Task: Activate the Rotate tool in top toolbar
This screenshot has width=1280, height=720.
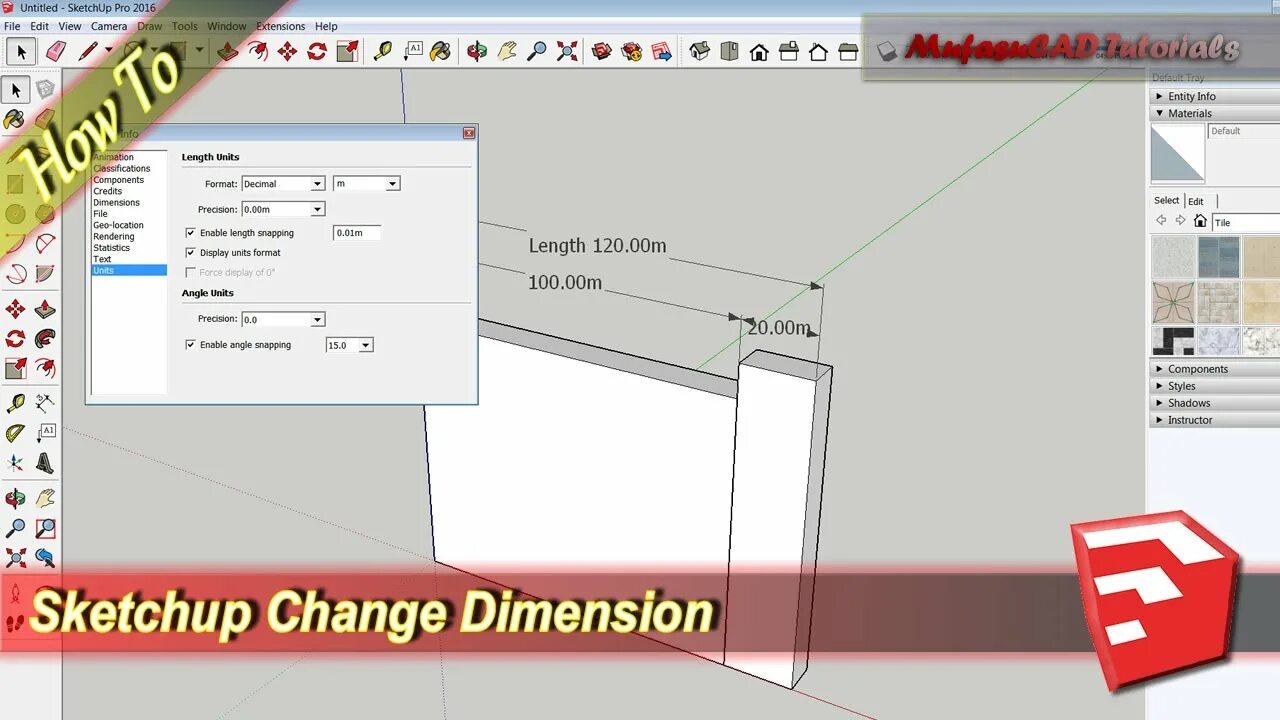Action: (x=317, y=51)
